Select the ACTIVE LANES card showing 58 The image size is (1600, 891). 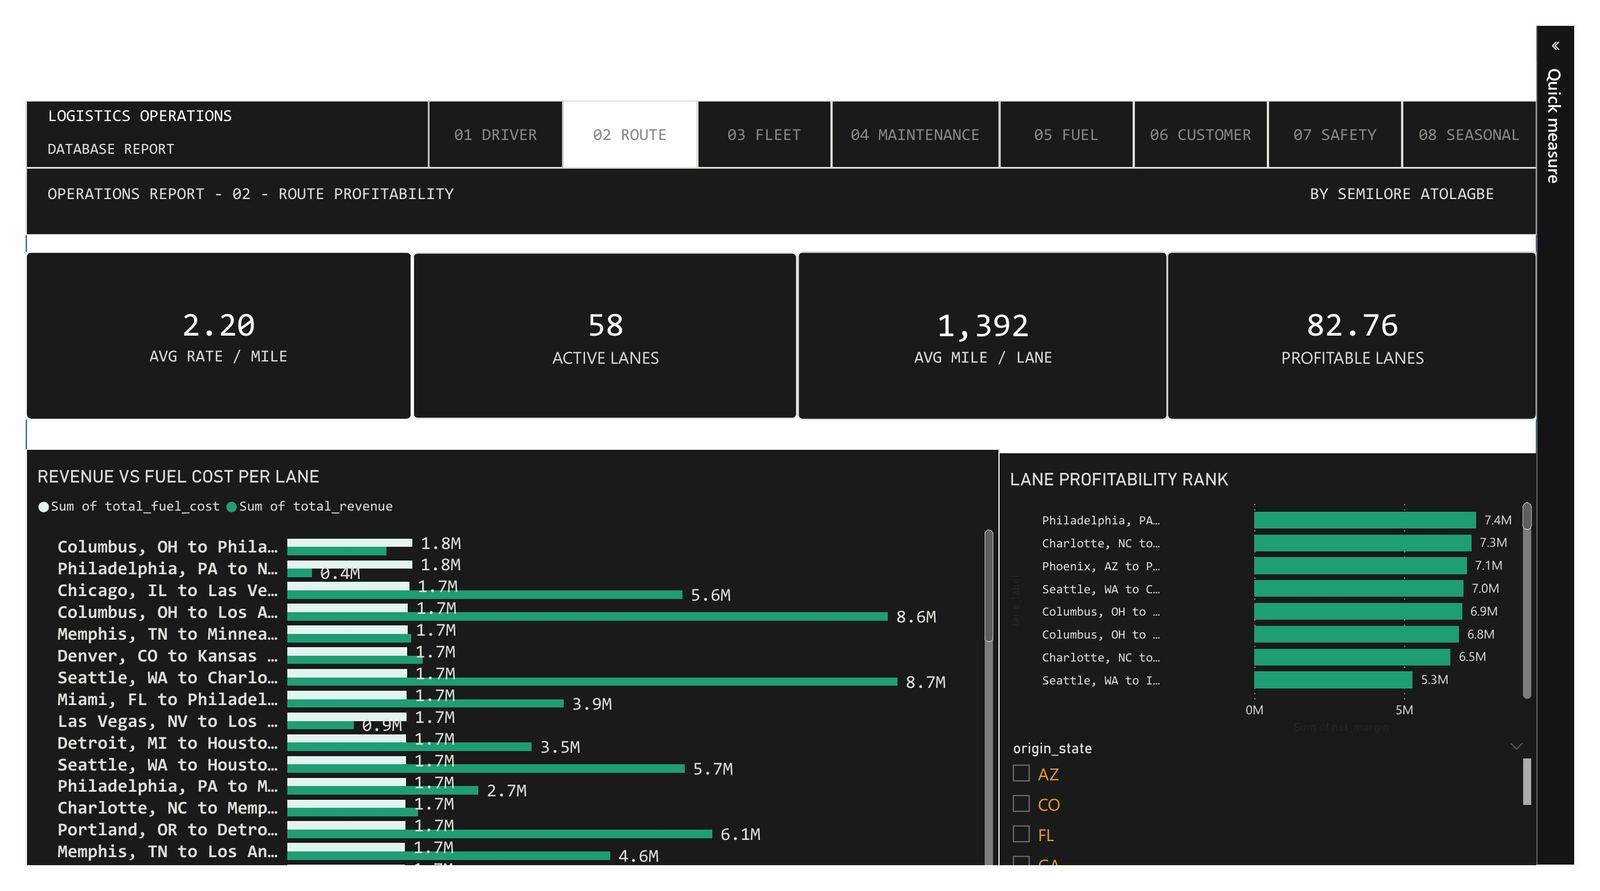pyautogui.click(x=605, y=336)
